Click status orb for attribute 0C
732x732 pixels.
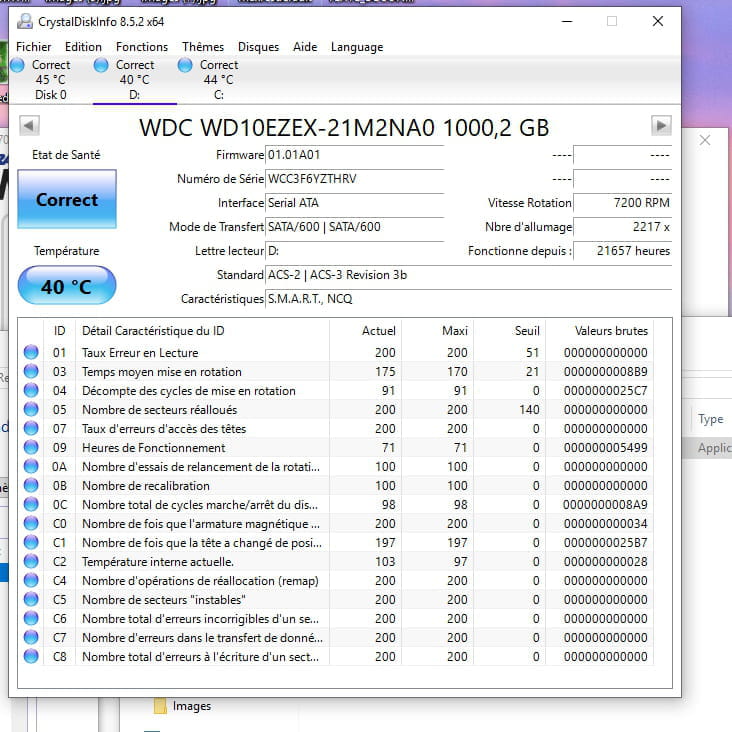pyautogui.click(x=31, y=504)
